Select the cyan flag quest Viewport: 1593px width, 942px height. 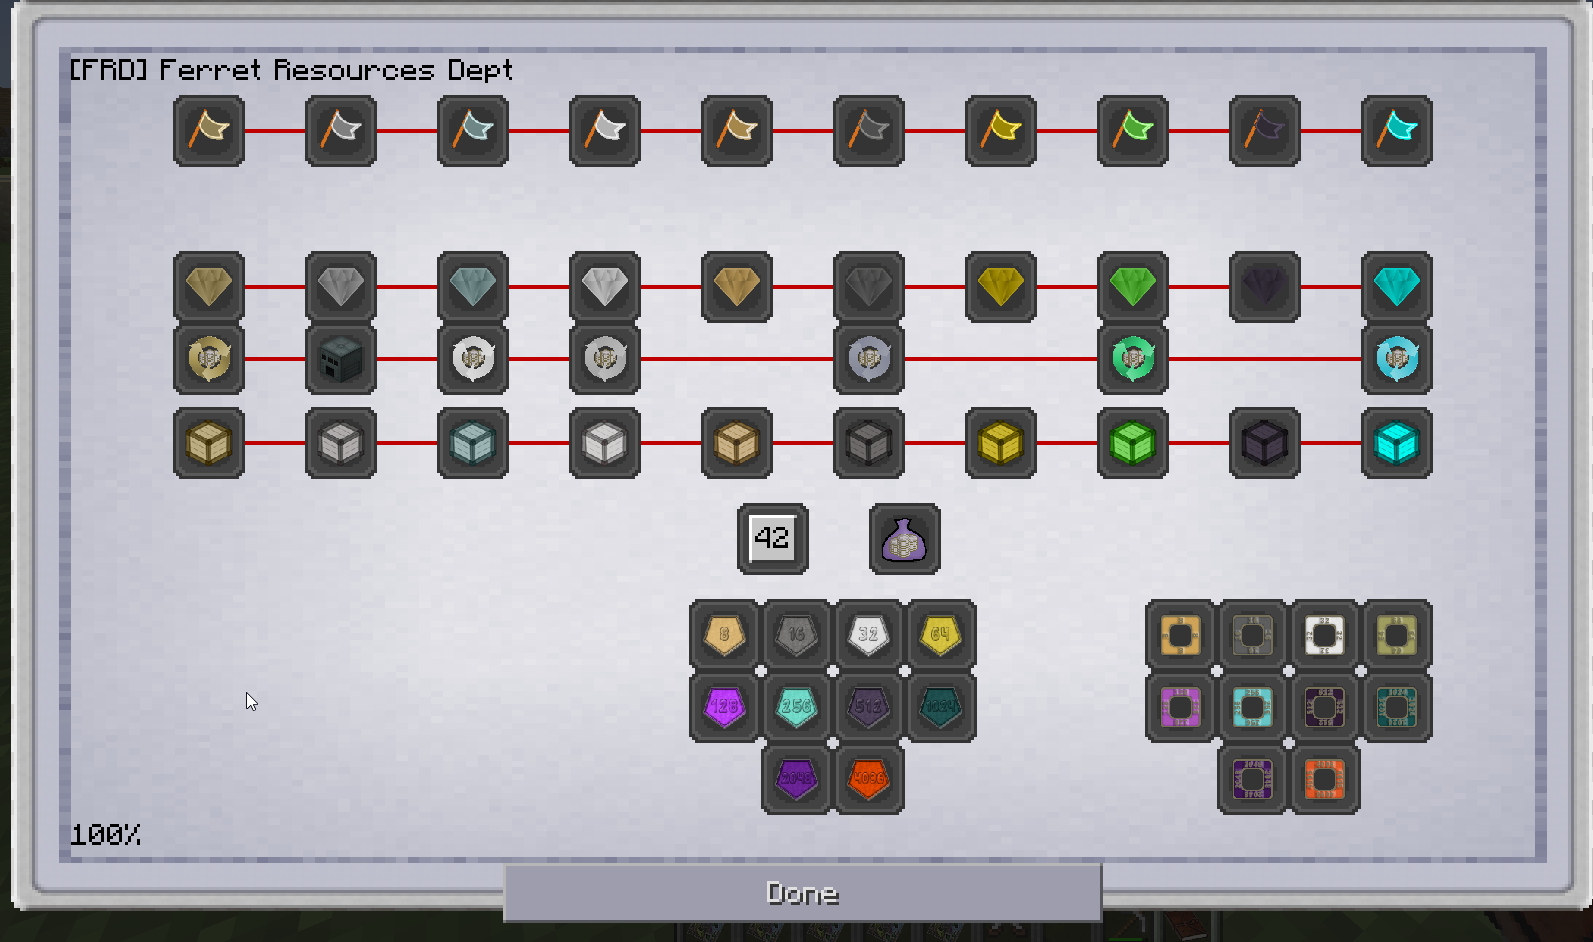click(1397, 131)
